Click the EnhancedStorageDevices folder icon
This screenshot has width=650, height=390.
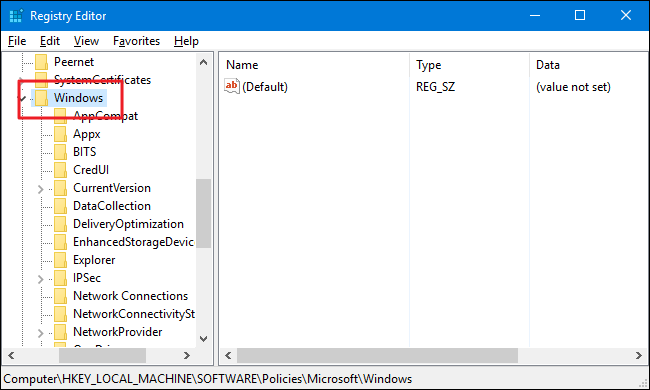[x=61, y=242]
